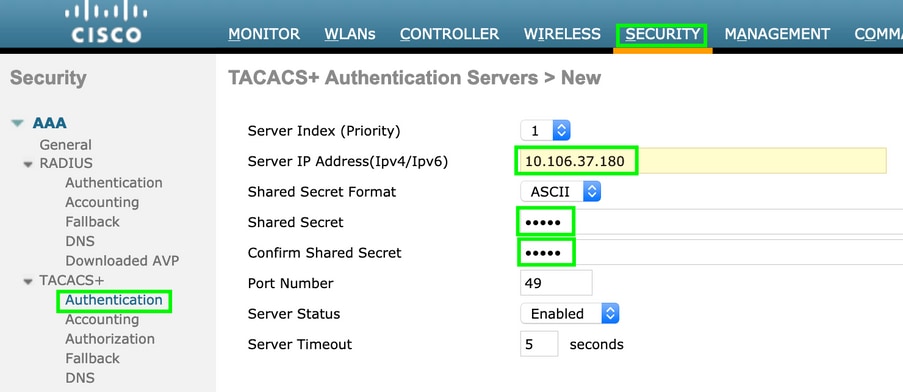
Task: Open the CONTROLLER menu
Action: (449, 35)
